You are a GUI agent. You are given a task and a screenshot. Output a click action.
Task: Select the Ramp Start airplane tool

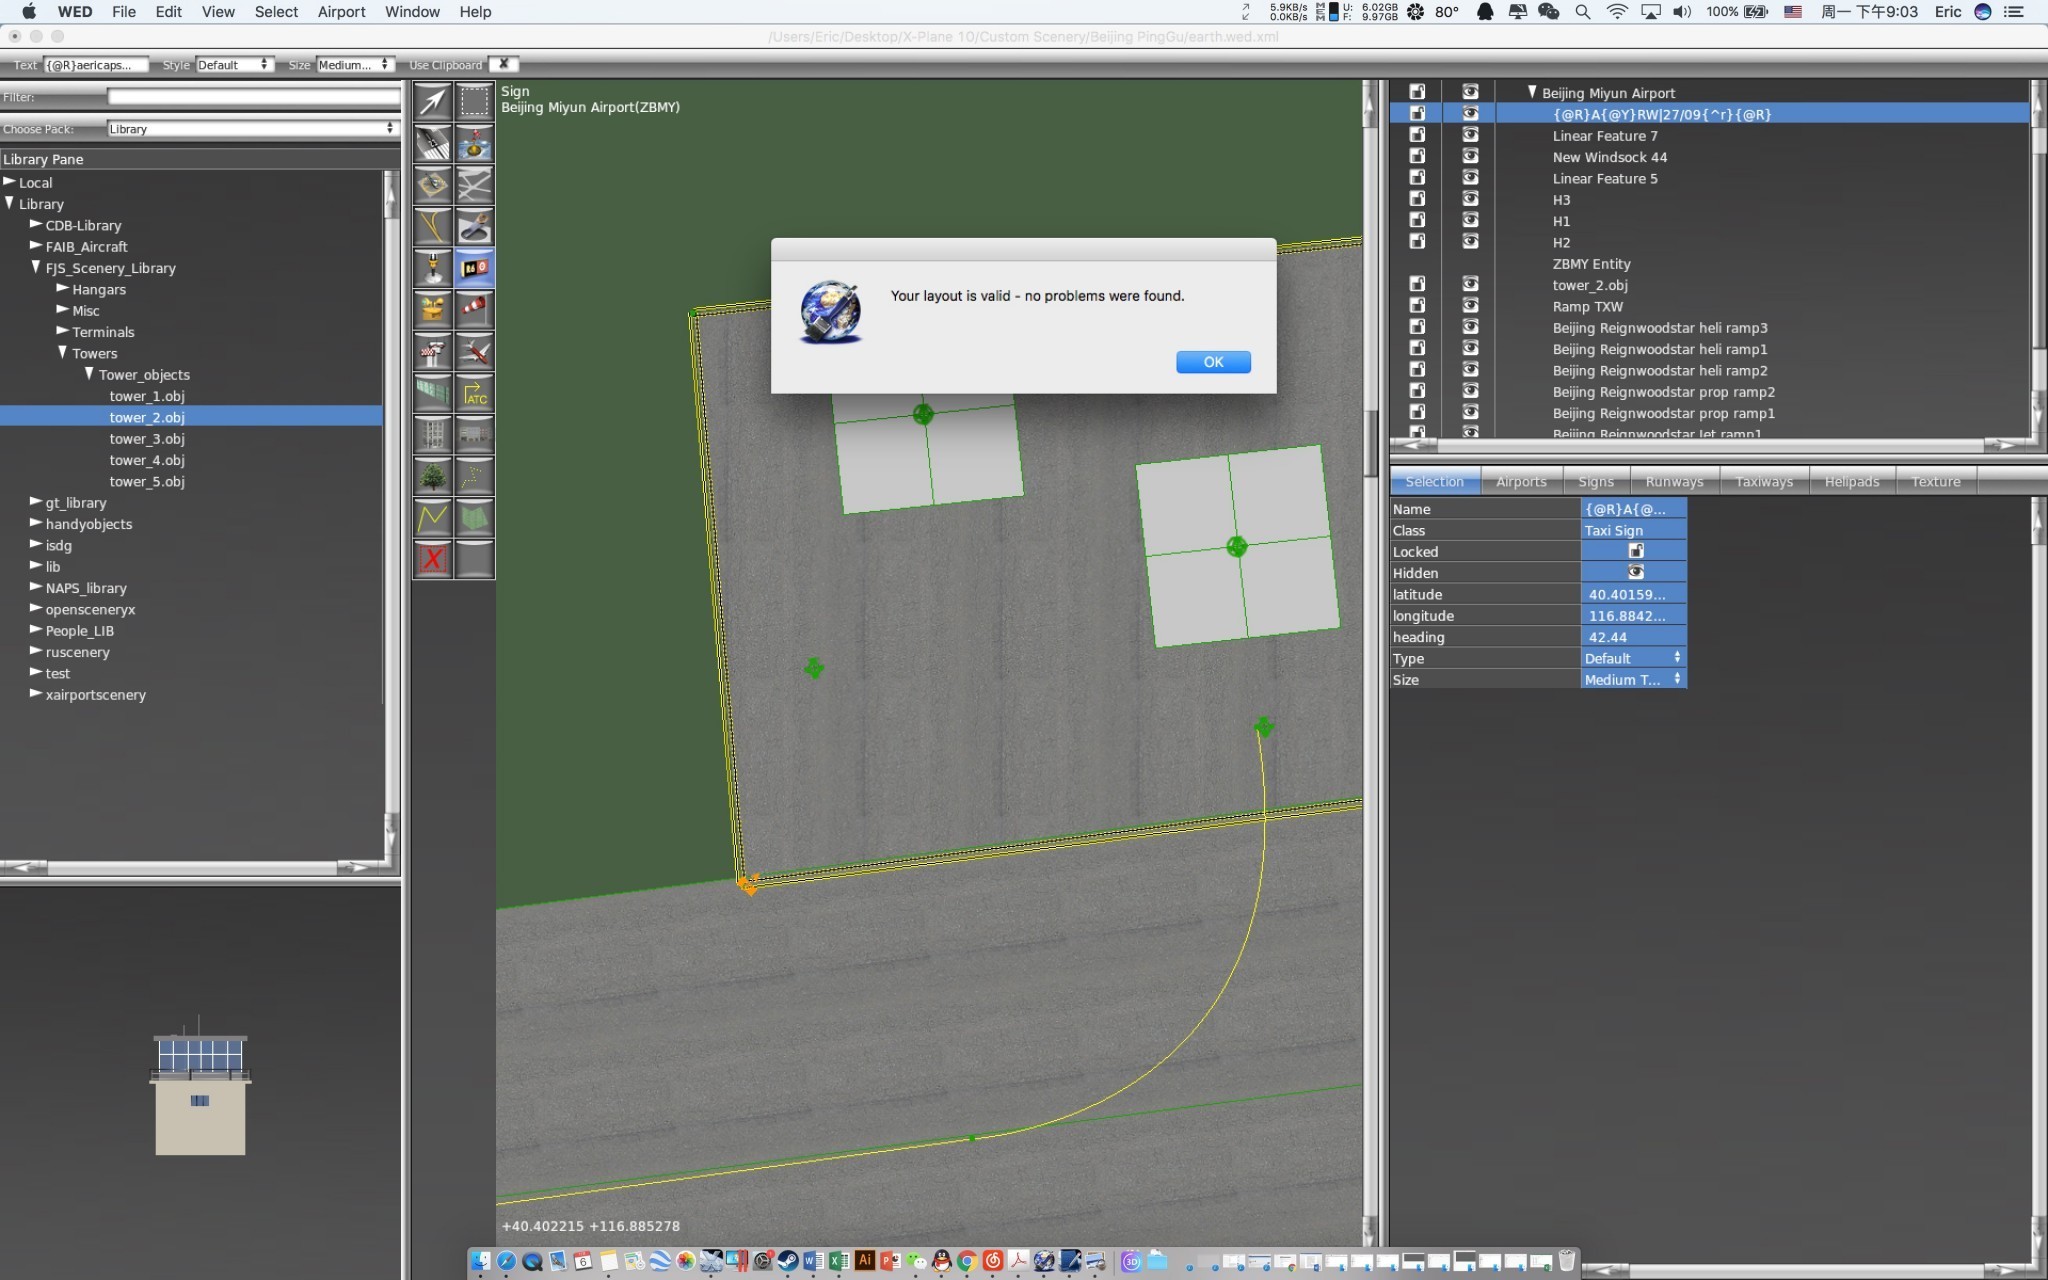tap(474, 352)
